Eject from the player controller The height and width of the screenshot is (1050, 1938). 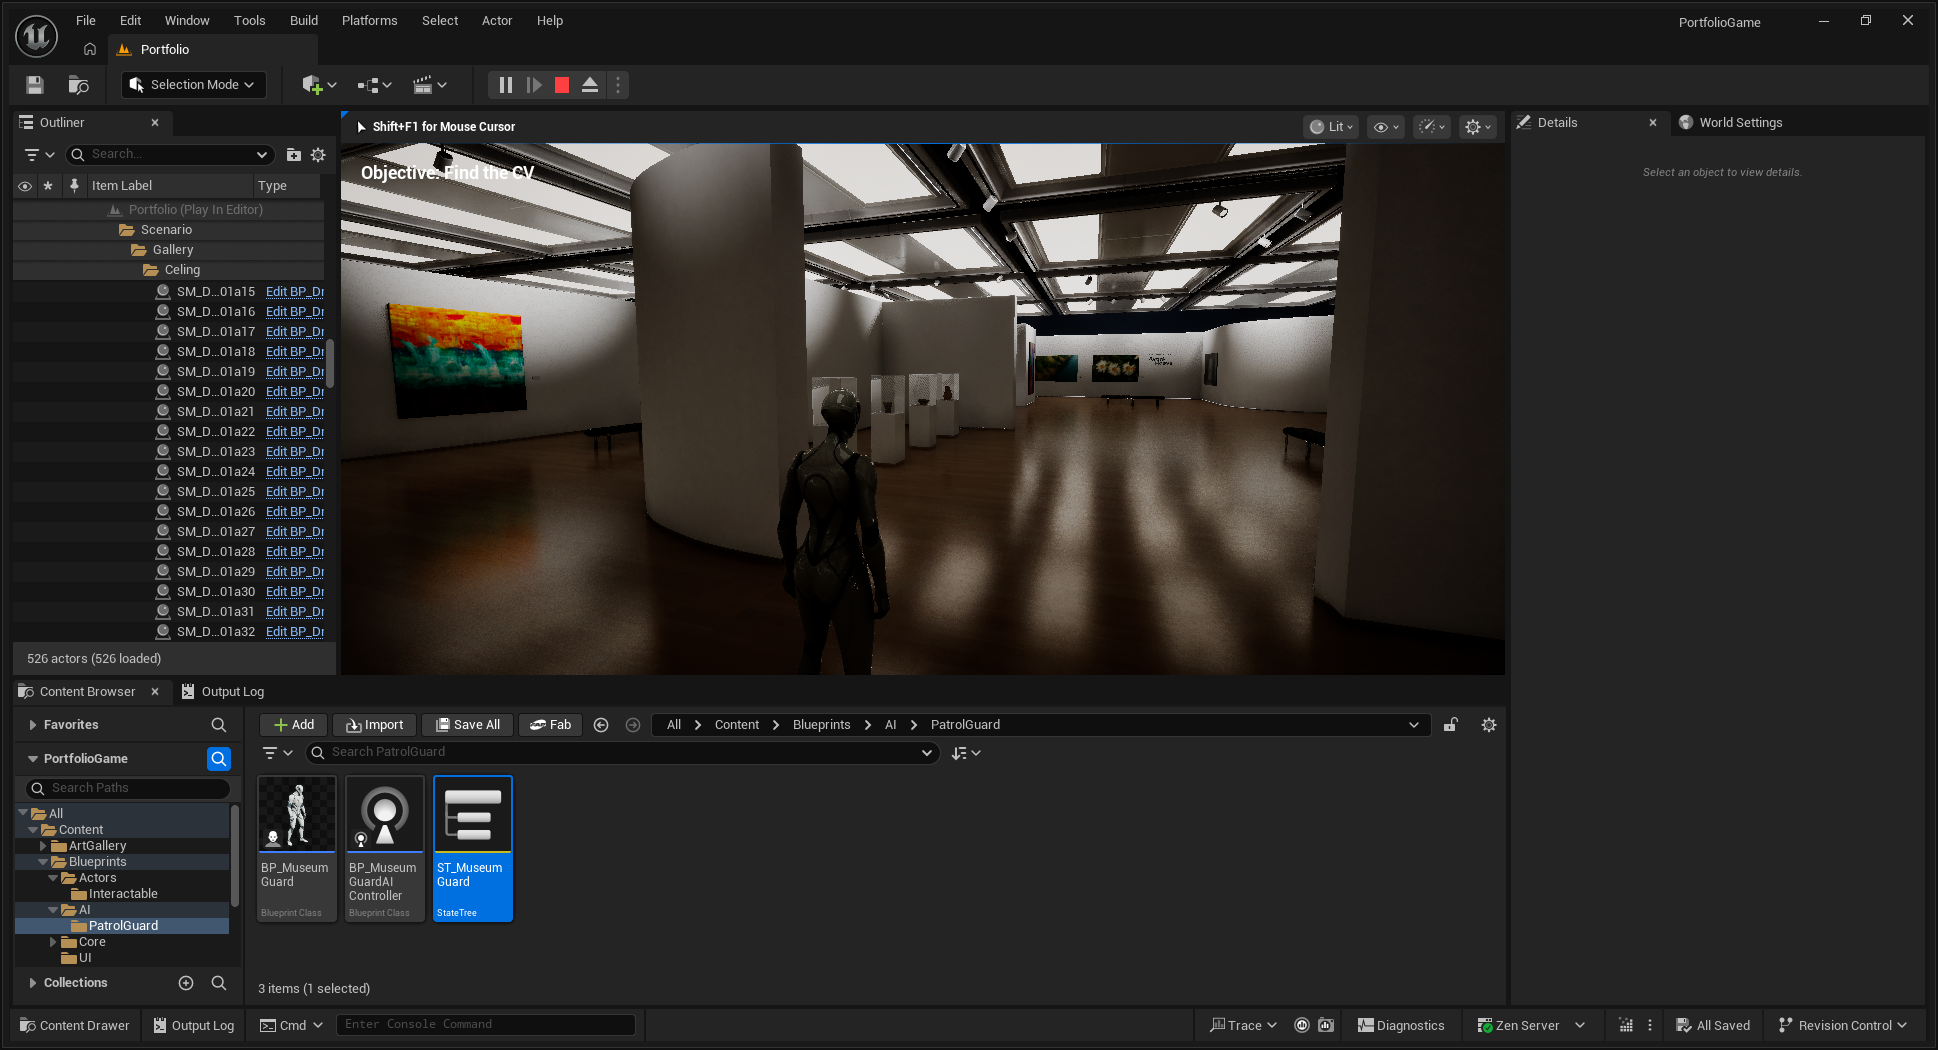click(x=590, y=85)
